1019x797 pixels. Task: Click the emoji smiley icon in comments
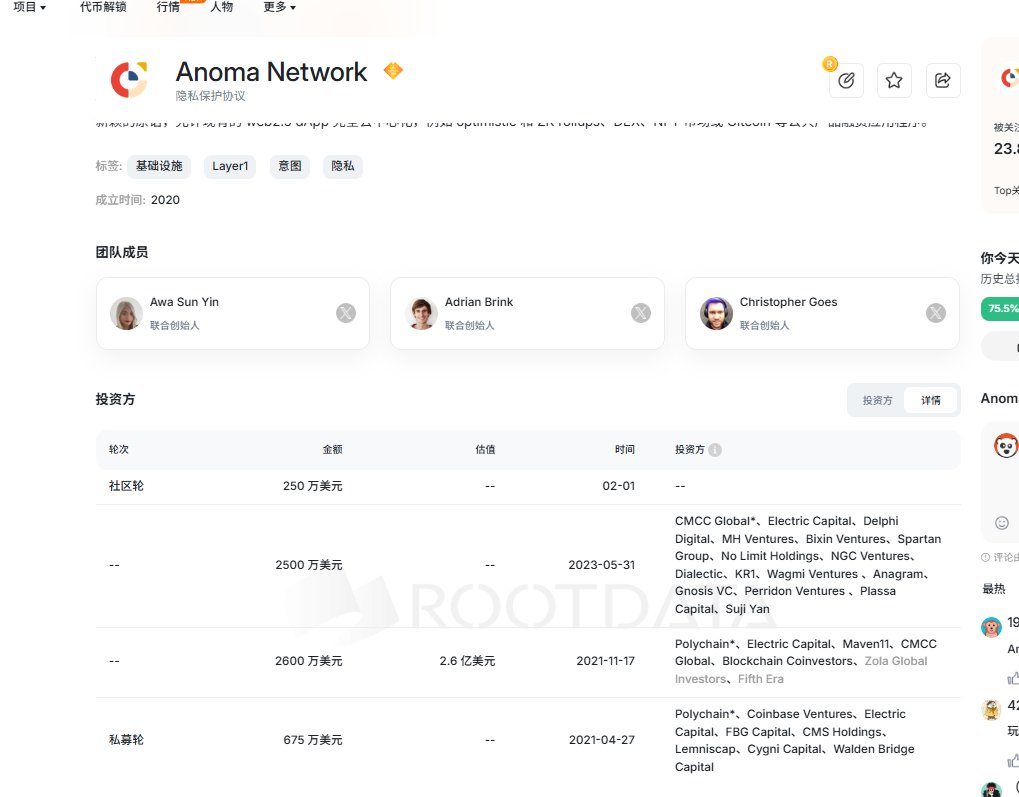pos(1002,523)
